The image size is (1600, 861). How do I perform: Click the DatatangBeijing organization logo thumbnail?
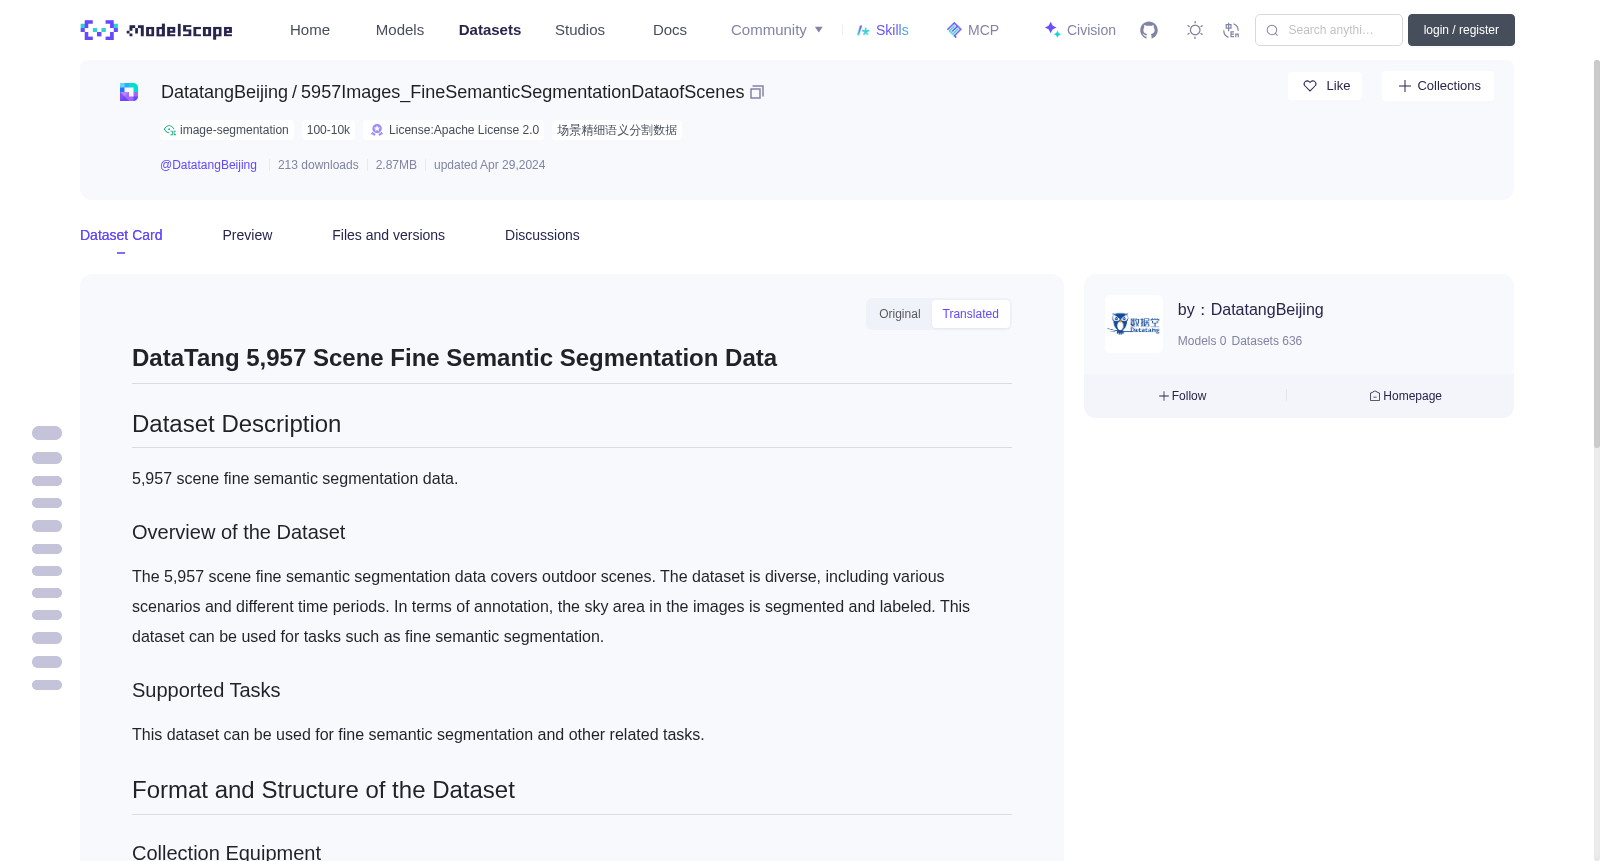[x=1134, y=324]
